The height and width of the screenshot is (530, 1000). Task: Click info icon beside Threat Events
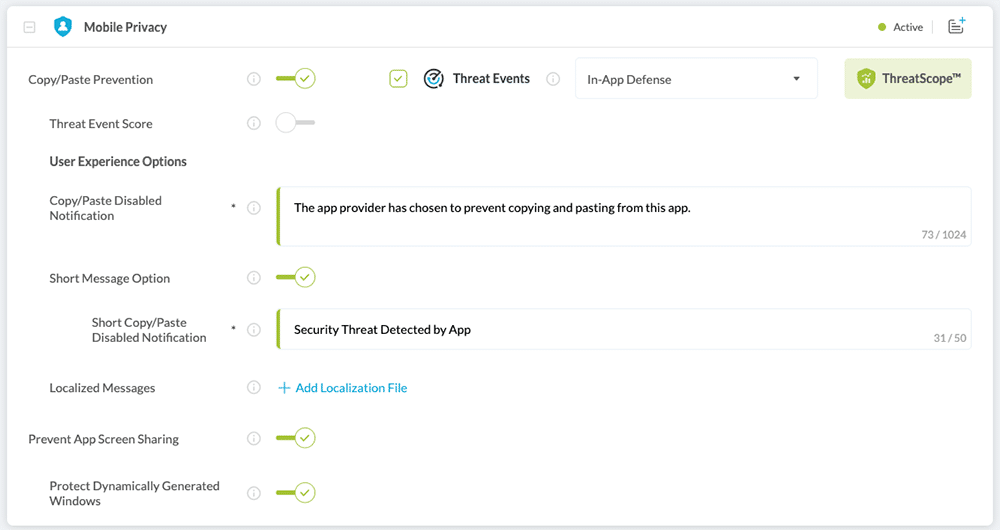click(553, 79)
